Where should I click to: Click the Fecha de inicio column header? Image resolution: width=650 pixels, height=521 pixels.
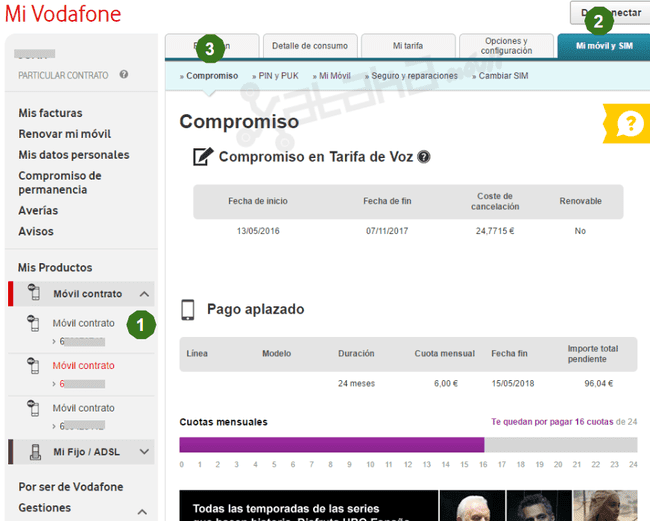click(x=258, y=201)
